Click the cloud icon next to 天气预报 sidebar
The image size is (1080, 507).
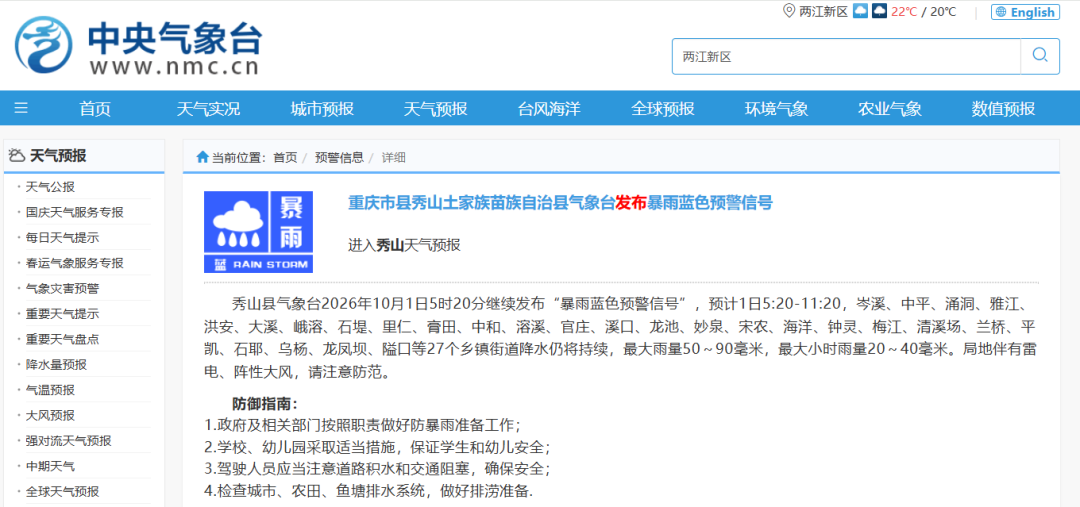click(17, 156)
